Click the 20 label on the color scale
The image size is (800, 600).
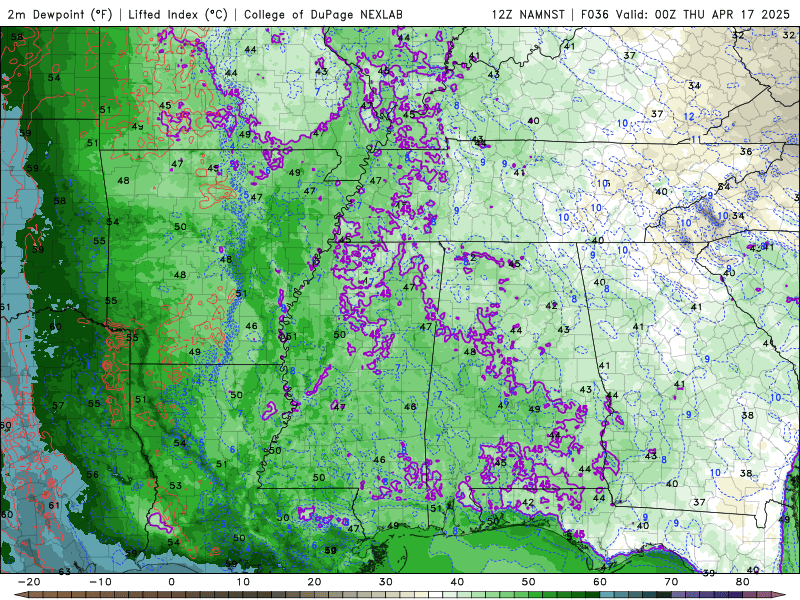(x=314, y=582)
